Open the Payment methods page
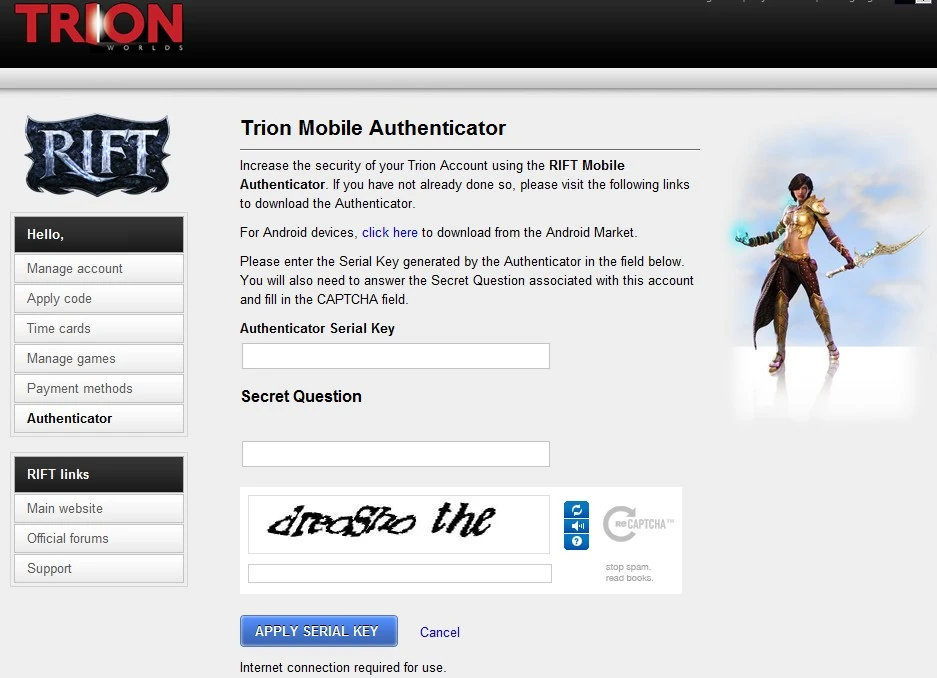This screenshot has height=678, width=937. coord(99,388)
